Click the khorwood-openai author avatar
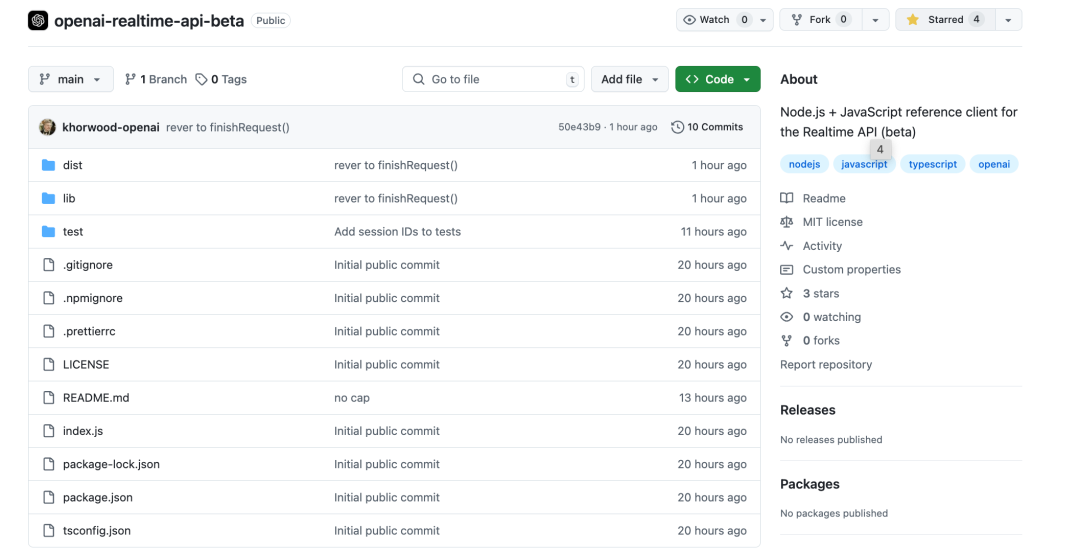Screen dimensions: 1080x552 tap(48, 127)
